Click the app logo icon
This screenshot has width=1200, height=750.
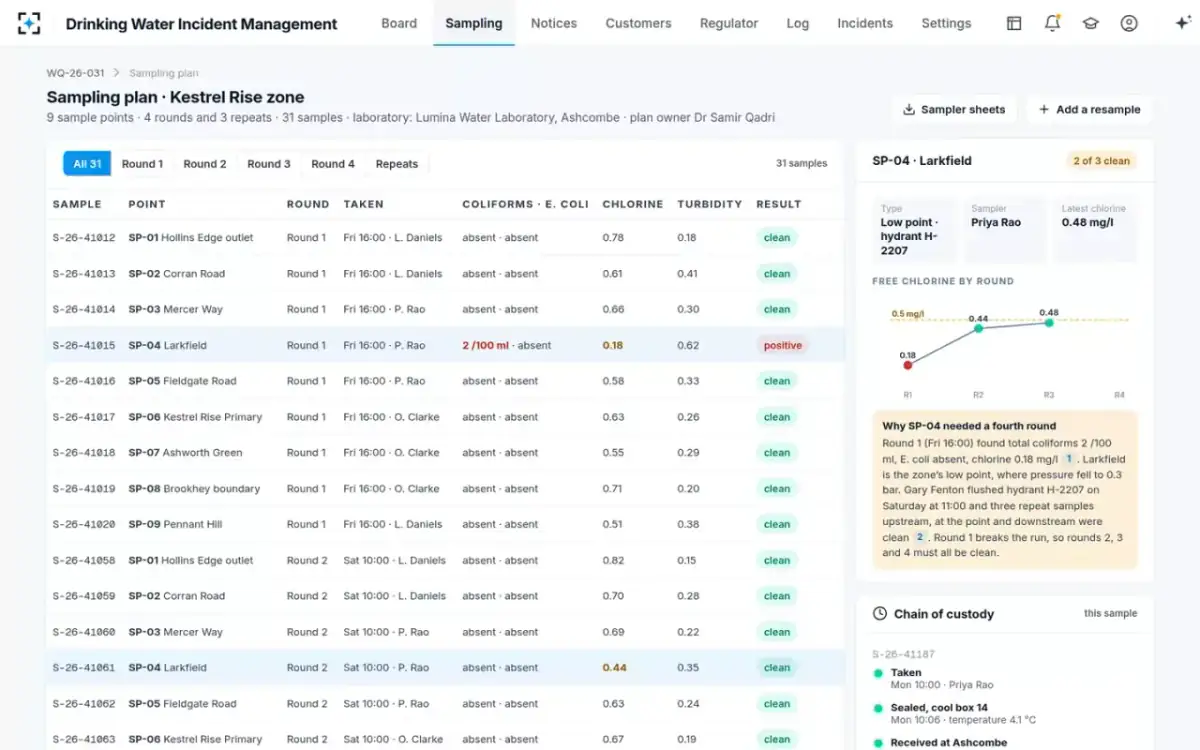(x=29, y=23)
